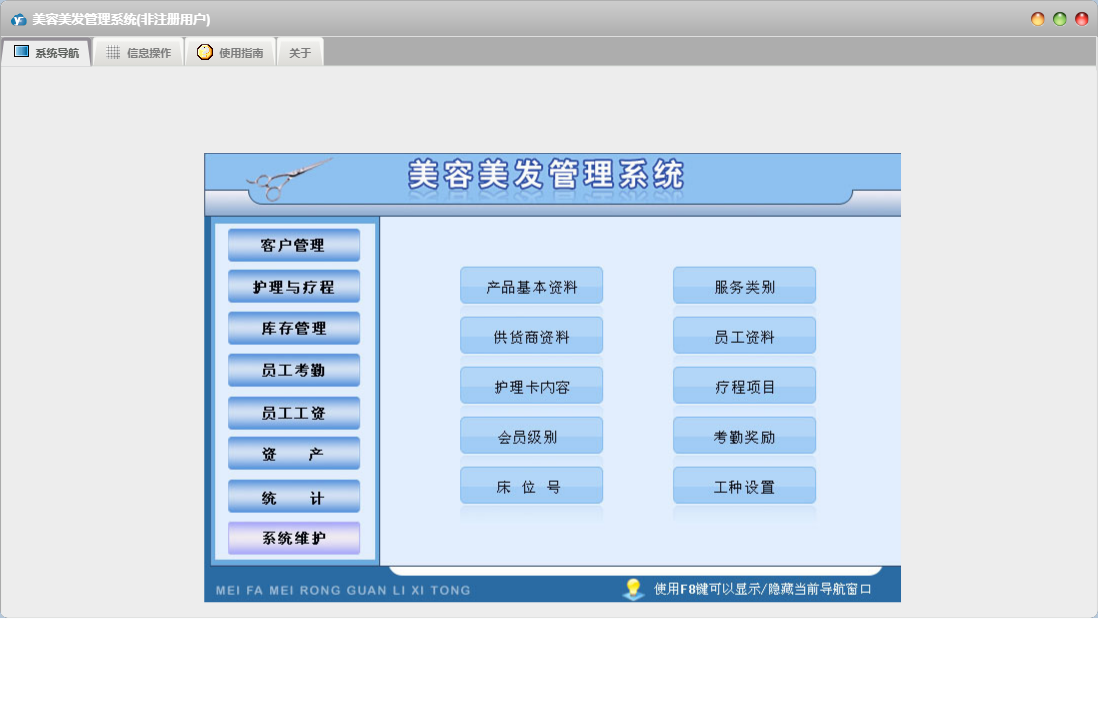The image size is (1098, 719).
Task: Open the 资产 section in sidebar
Action: pos(294,454)
